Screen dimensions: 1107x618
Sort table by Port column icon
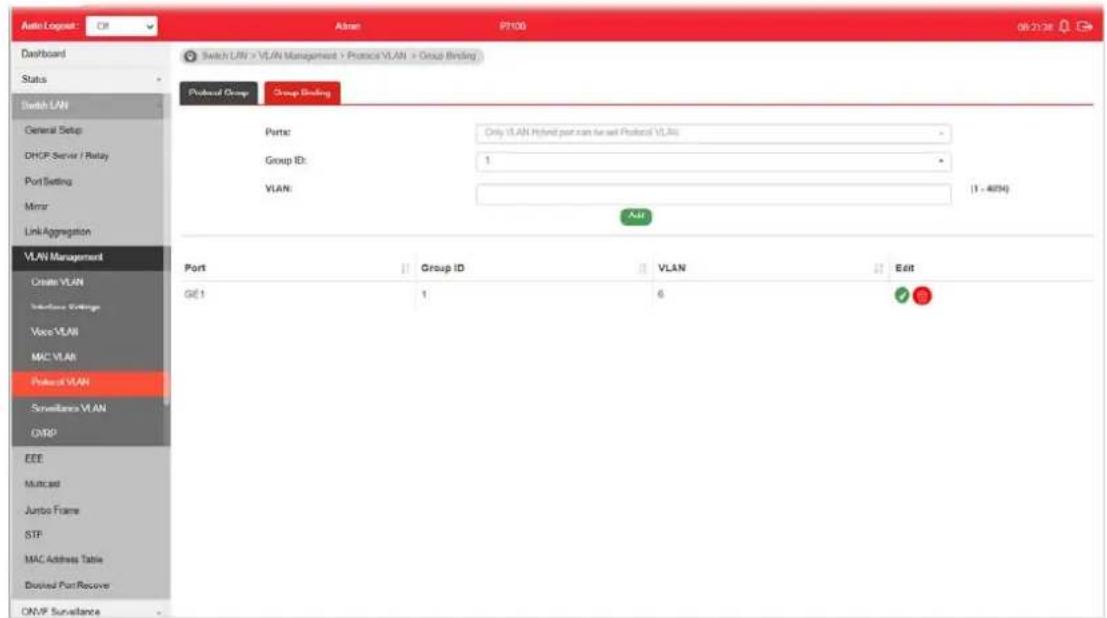405,268
